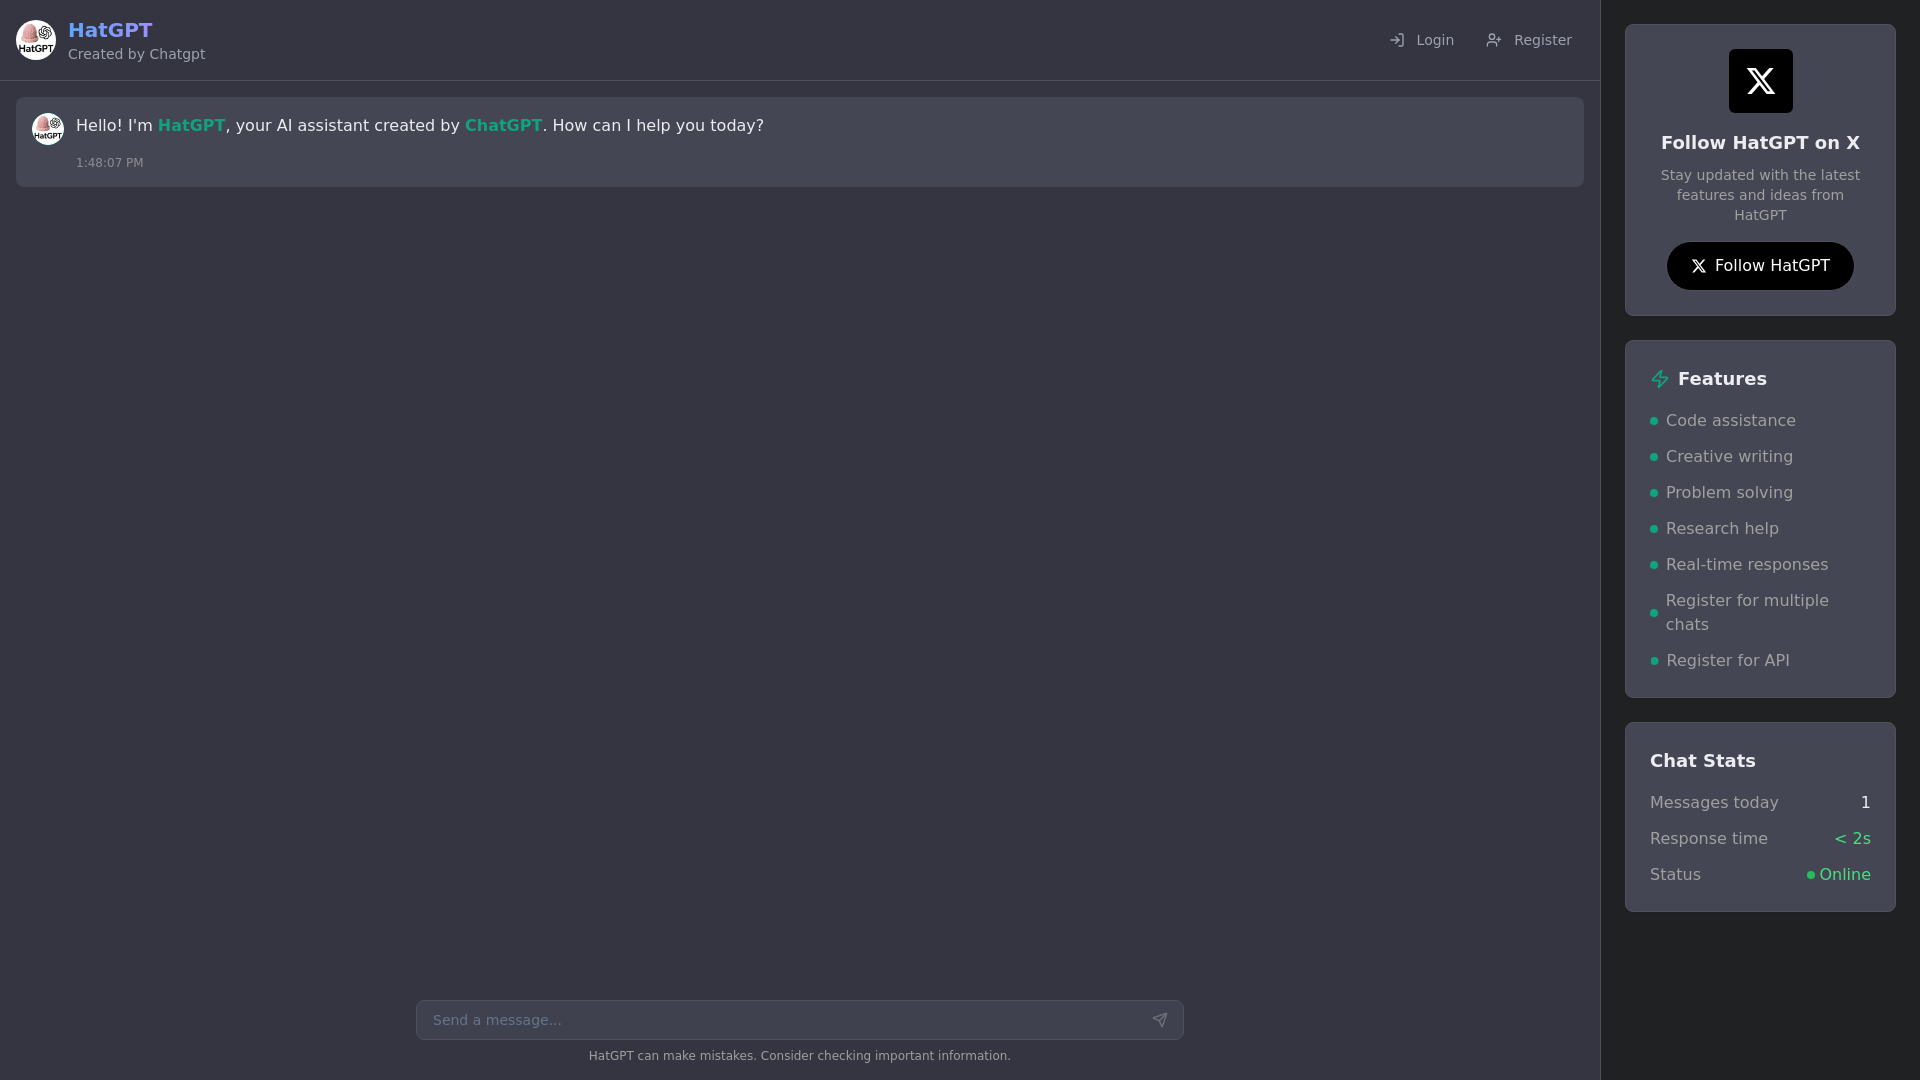This screenshot has height=1080, width=1920.
Task: Click the Online status indicator
Action: [1838, 875]
